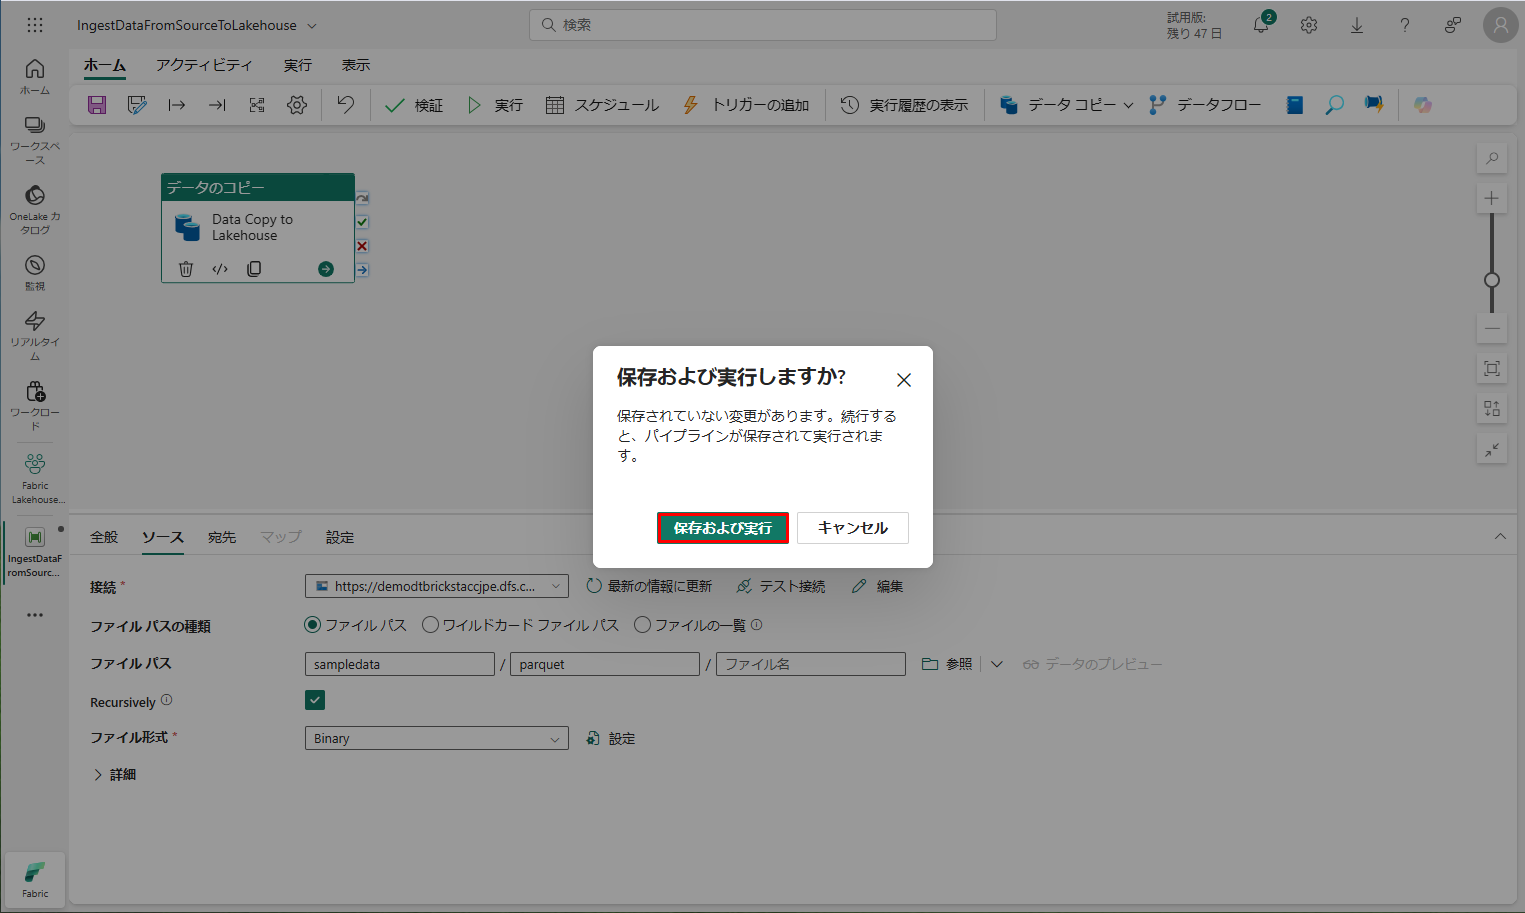This screenshot has height=913, width=1525.
Task: Open the connection (接続) dropdown
Action: point(436,587)
